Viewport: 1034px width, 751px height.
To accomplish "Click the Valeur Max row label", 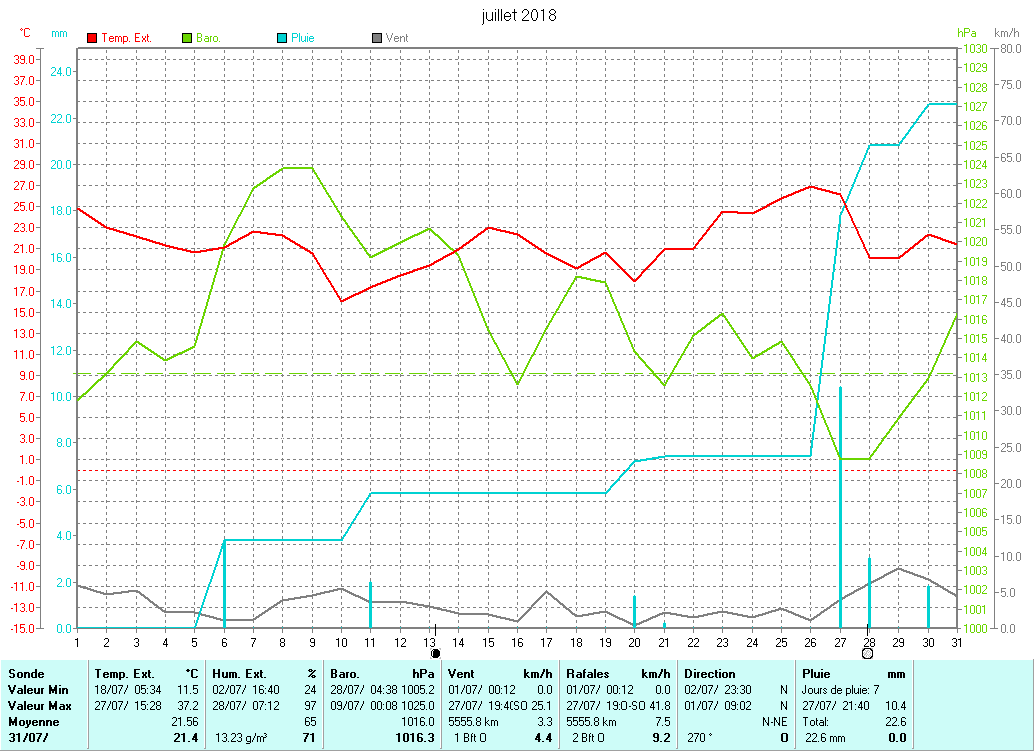I will coord(38,706).
